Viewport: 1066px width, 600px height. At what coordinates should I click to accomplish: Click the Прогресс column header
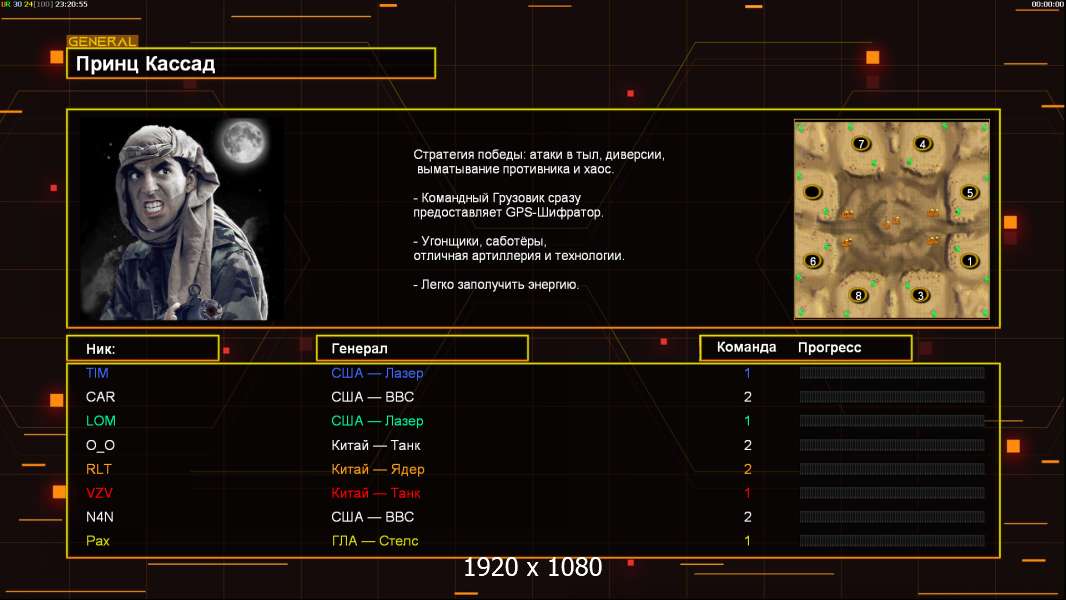coord(829,347)
